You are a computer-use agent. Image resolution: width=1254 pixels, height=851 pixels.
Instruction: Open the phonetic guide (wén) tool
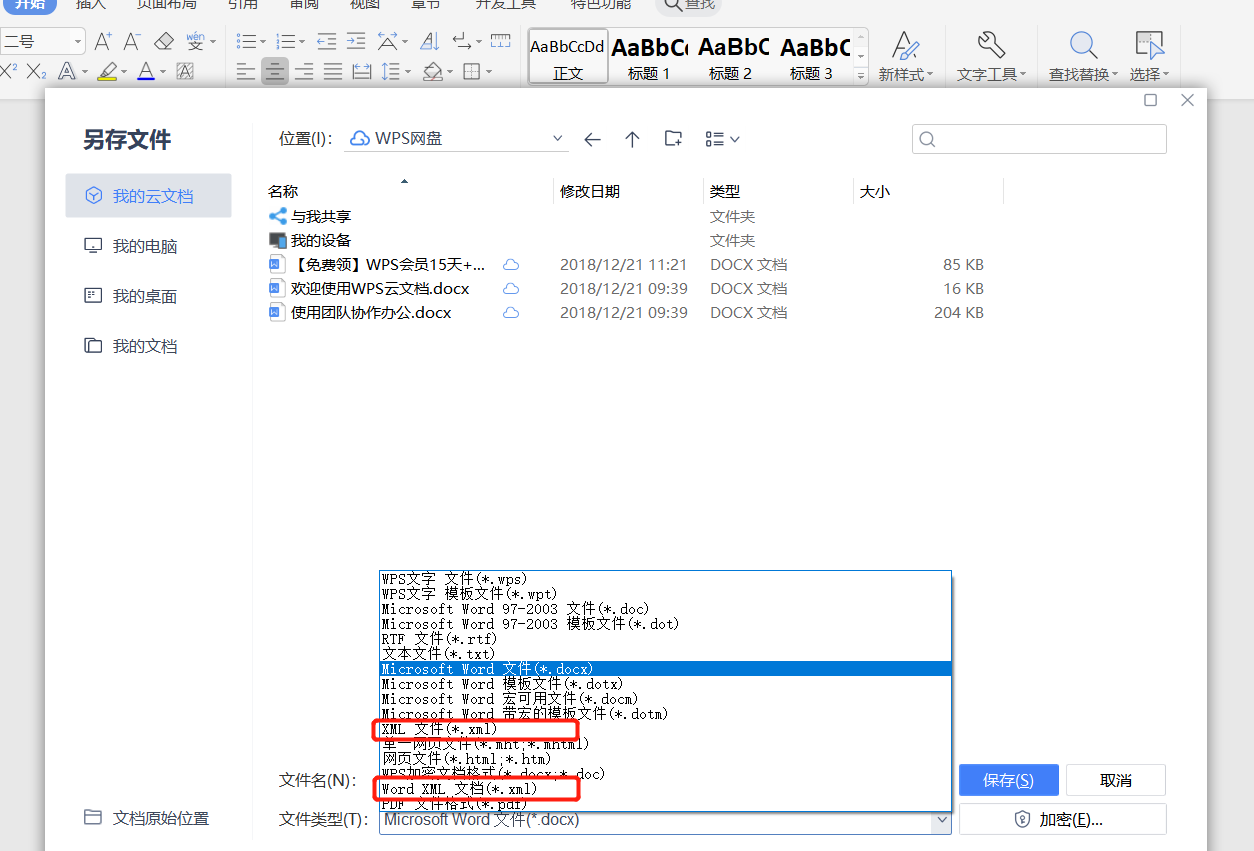click(195, 41)
